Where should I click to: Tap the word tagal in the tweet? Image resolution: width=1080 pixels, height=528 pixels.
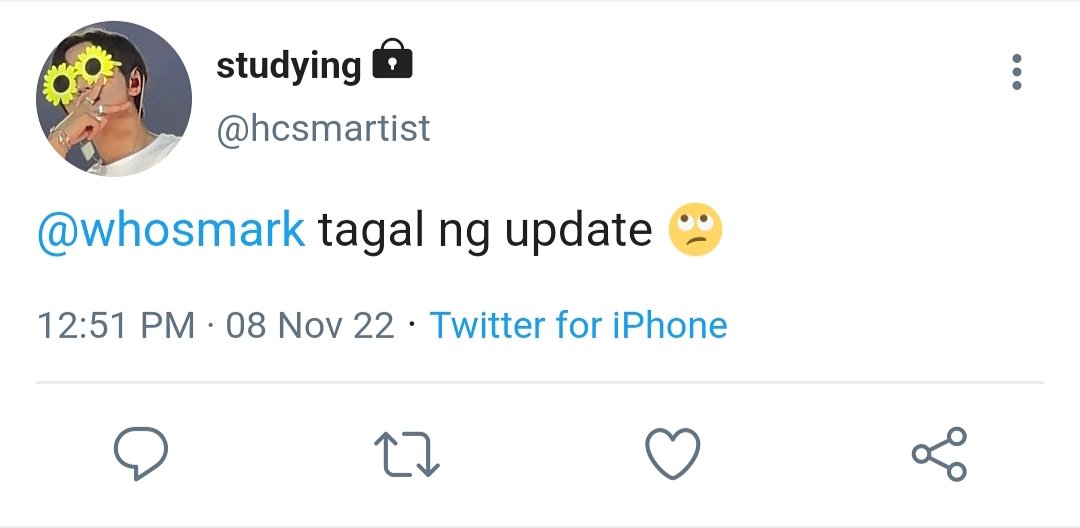point(371,231)
